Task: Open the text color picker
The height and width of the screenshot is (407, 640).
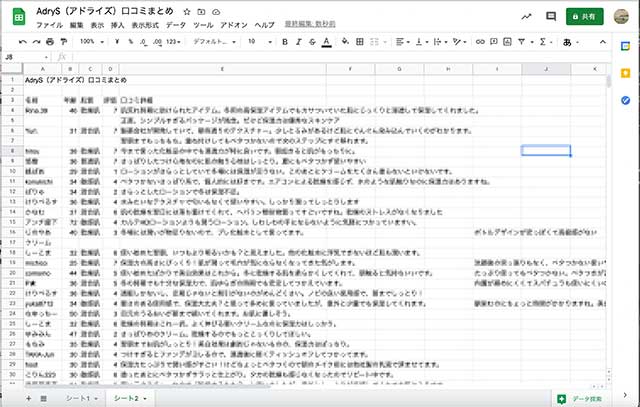Action: coord(326,42)
